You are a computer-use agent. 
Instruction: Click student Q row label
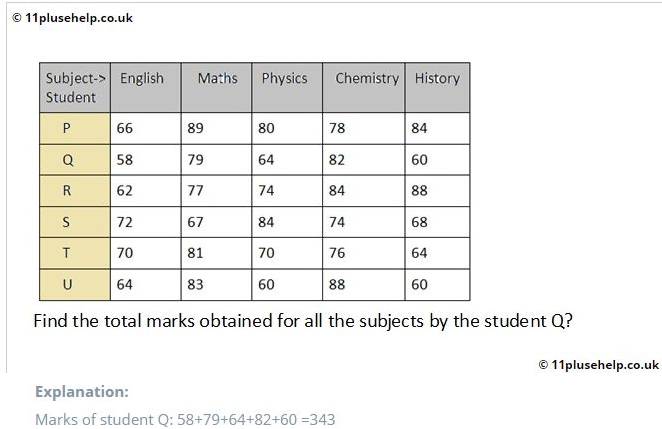click(x=75, y=160)
